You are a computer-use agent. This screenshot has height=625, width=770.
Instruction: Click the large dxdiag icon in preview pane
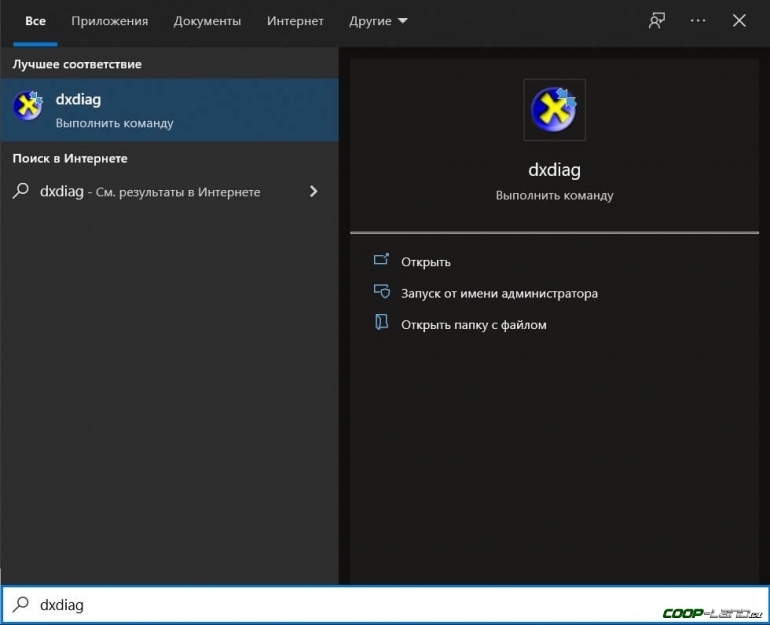pyautogui.click(x=554, y=110)
